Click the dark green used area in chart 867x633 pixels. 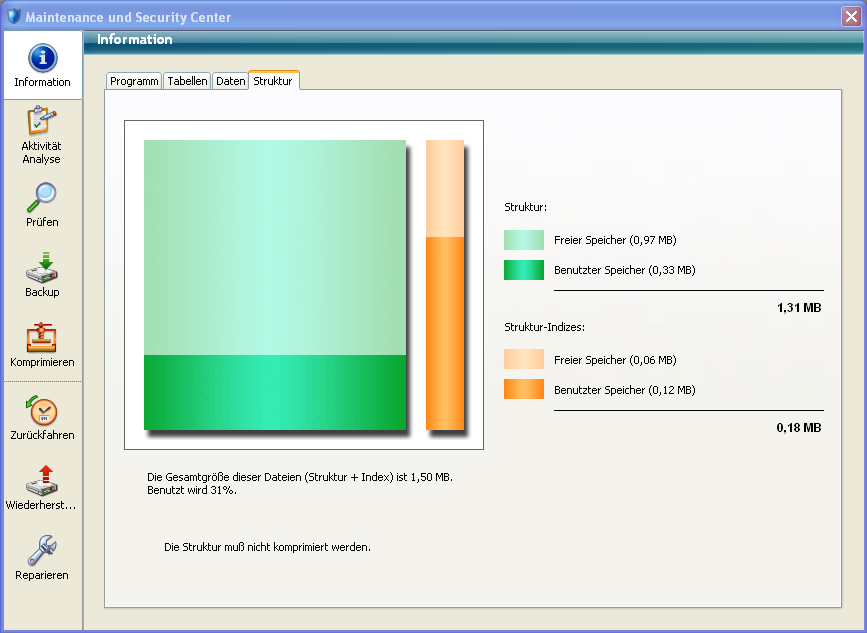(x=275, y=392)
